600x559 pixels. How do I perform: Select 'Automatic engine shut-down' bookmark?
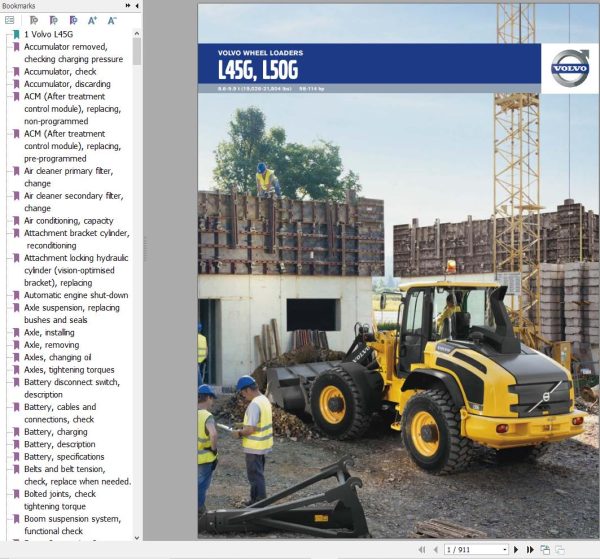tap(76, 295)
